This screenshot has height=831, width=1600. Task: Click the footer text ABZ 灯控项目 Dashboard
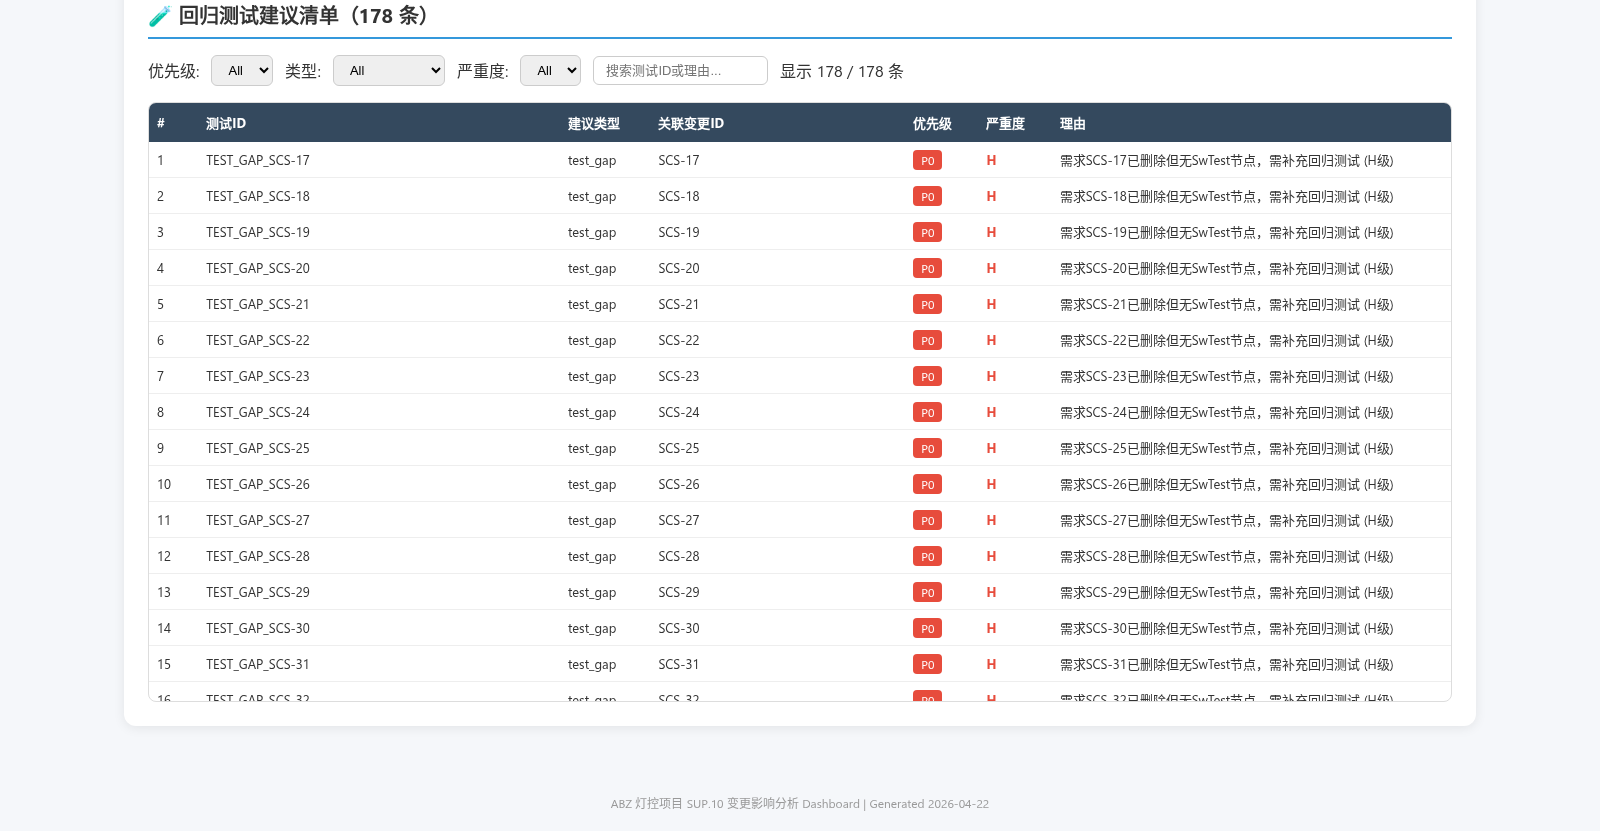click(x=800, y=804)
